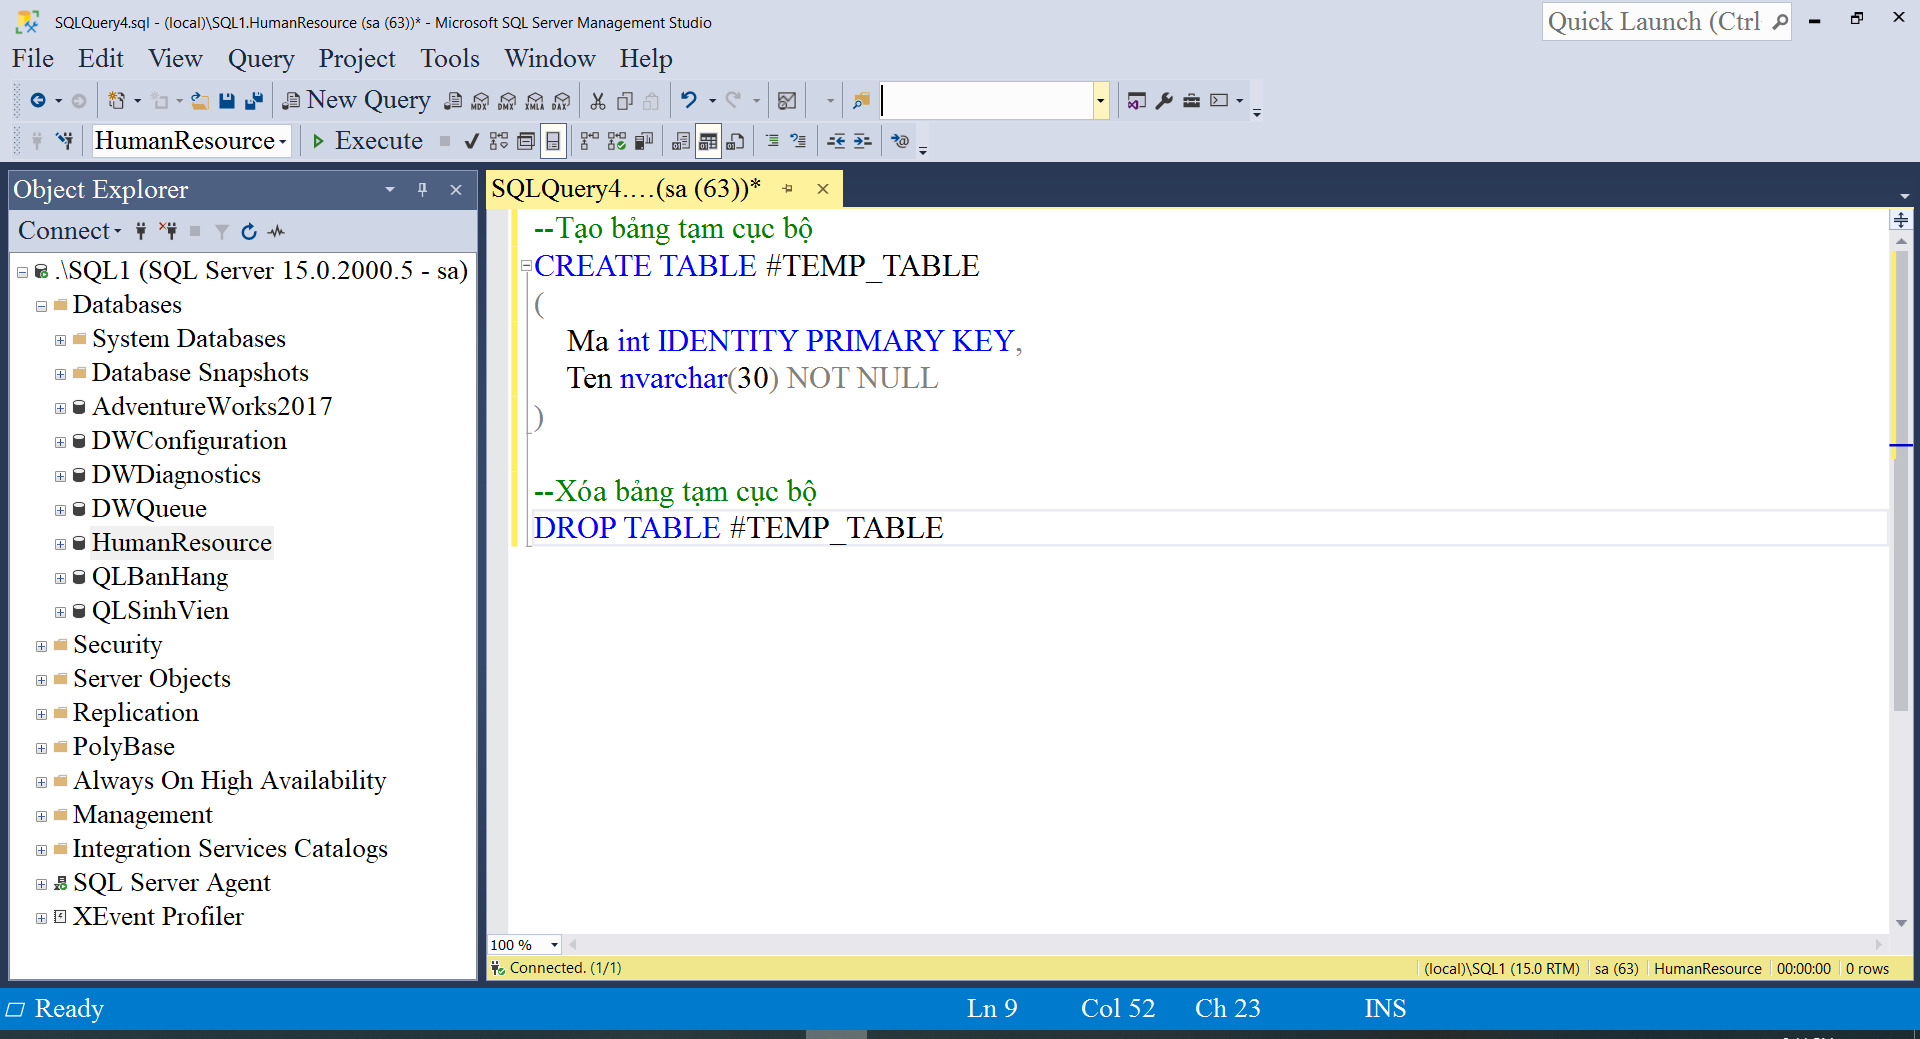This screenshot has width=1920, height=1039.
Task: Open the editor zoom percentage selector
Action: pos(553,944)
